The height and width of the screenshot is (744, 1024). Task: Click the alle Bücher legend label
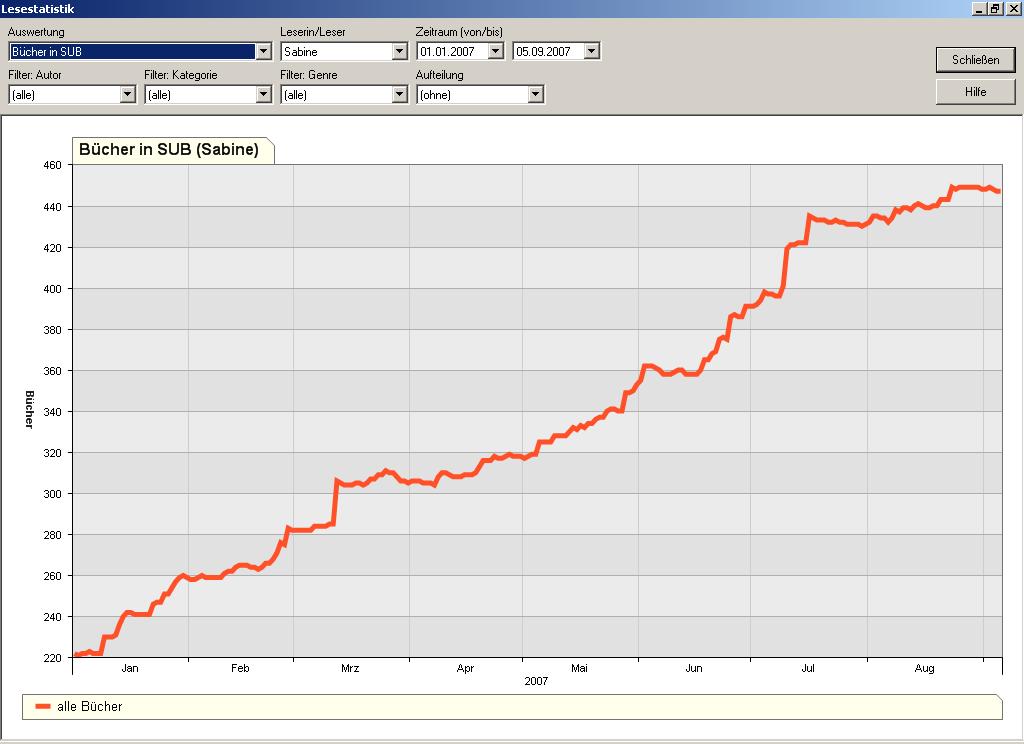point(90,707)
